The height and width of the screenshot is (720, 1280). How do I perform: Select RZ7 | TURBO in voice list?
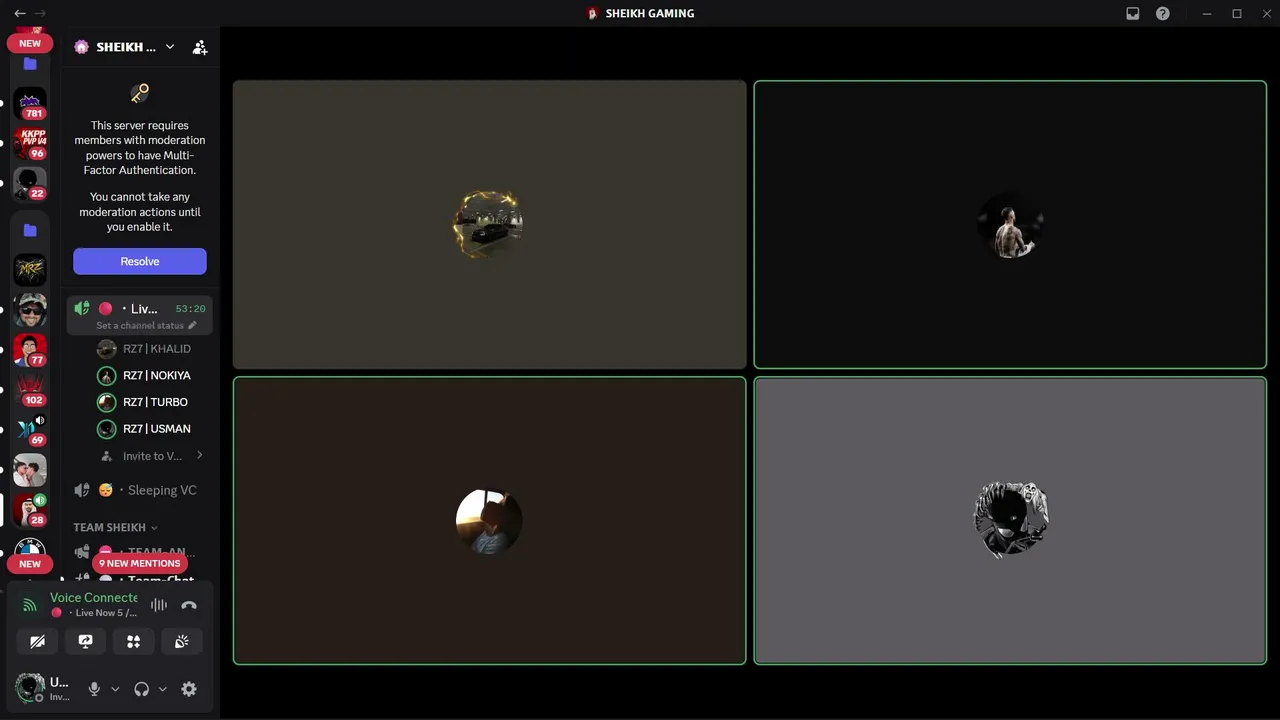[152, 402]
